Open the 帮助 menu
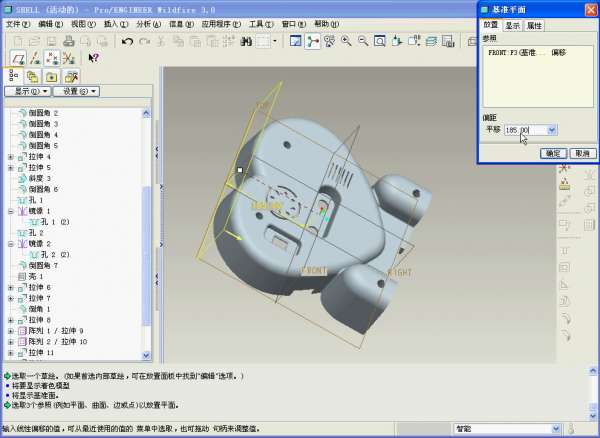The image size is (600, 438). click(x=326, y=24)
